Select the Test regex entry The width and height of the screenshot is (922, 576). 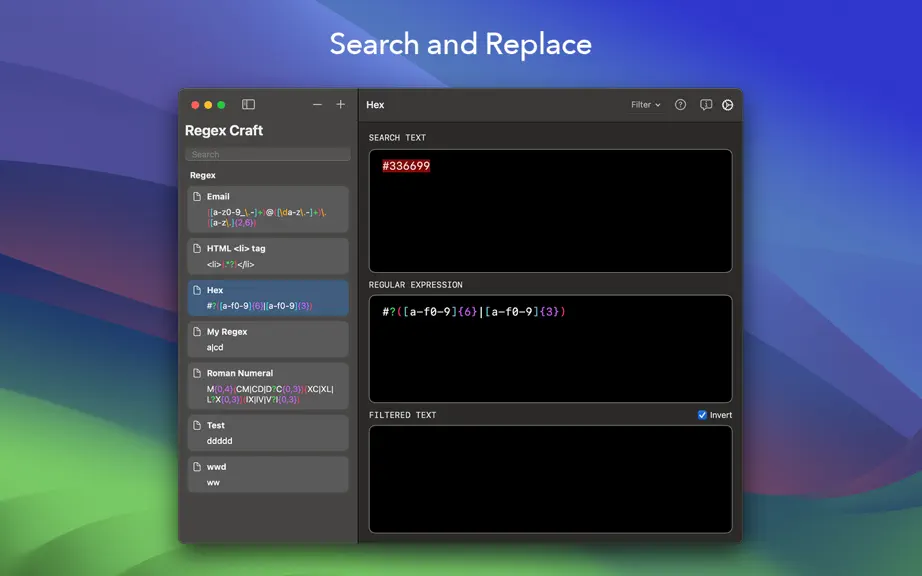click(268, 433)
